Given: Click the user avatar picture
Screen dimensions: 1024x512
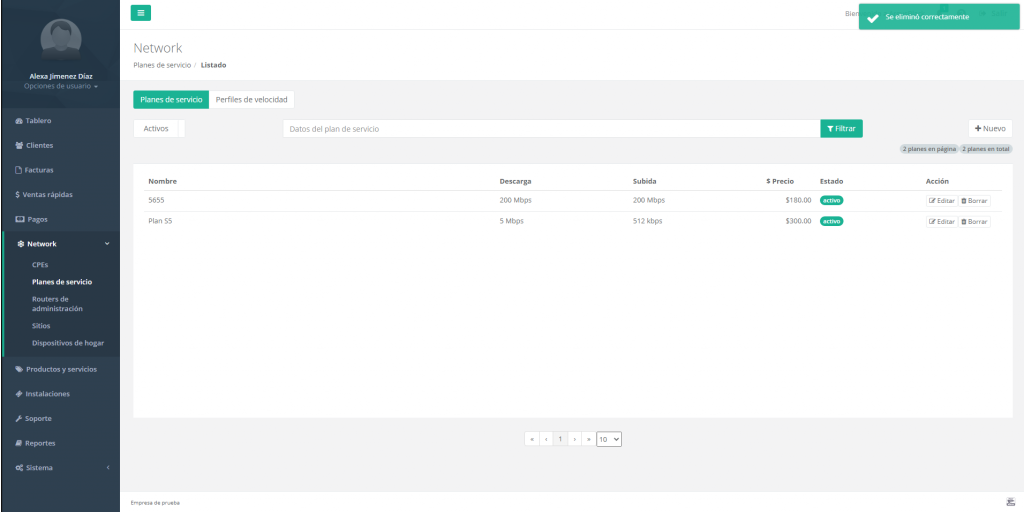Looking at the screenshot, I should 61,39.
